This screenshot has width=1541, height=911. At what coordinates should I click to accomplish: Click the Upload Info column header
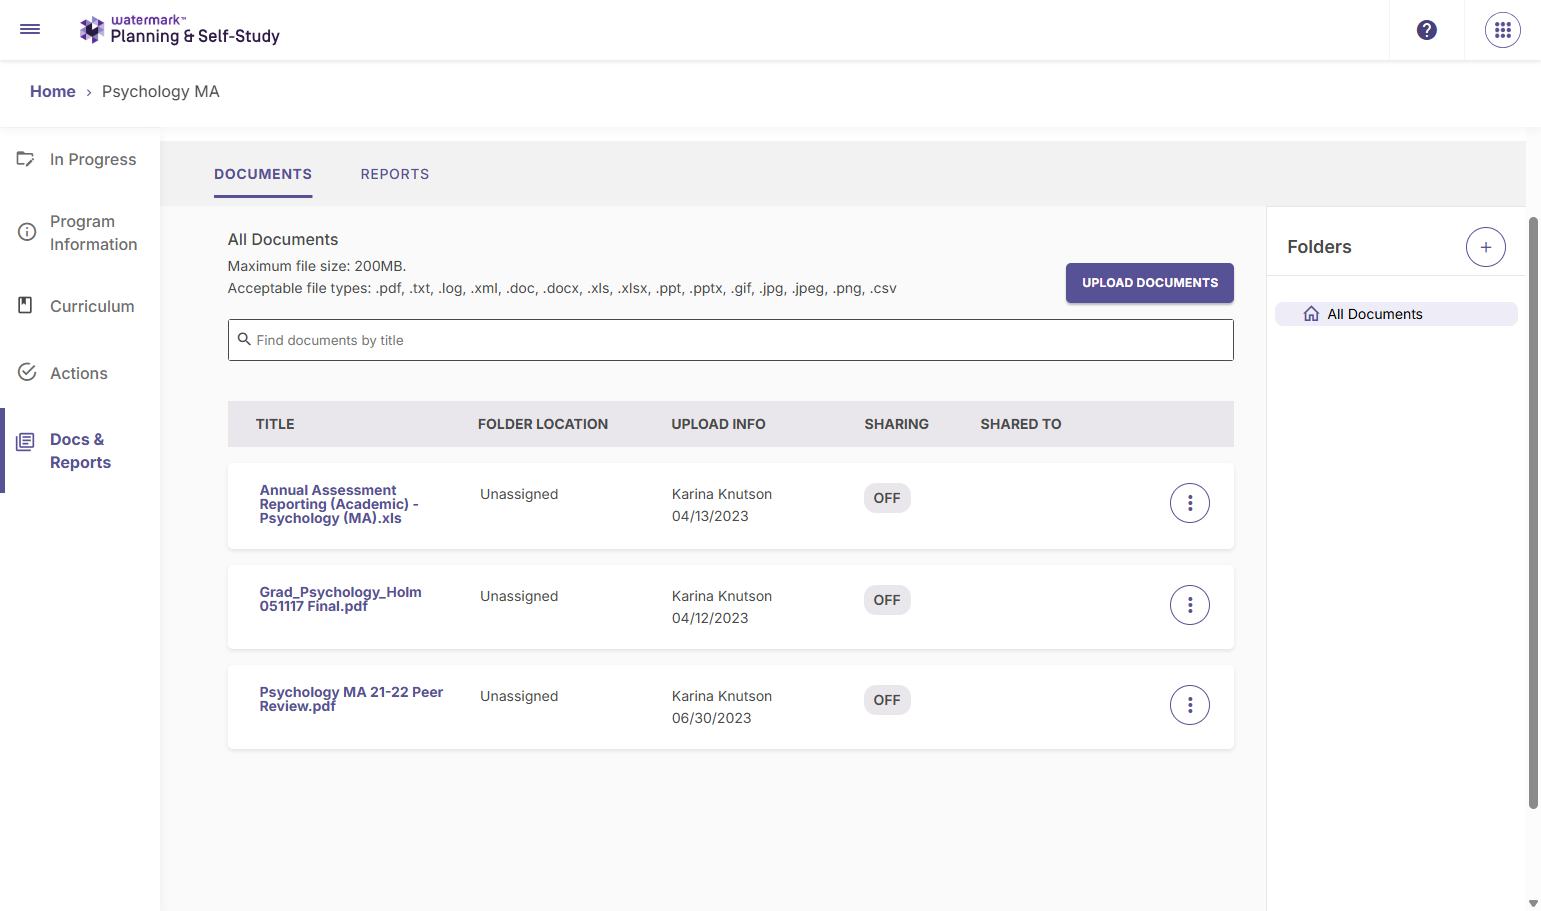[x=719, y=424]
